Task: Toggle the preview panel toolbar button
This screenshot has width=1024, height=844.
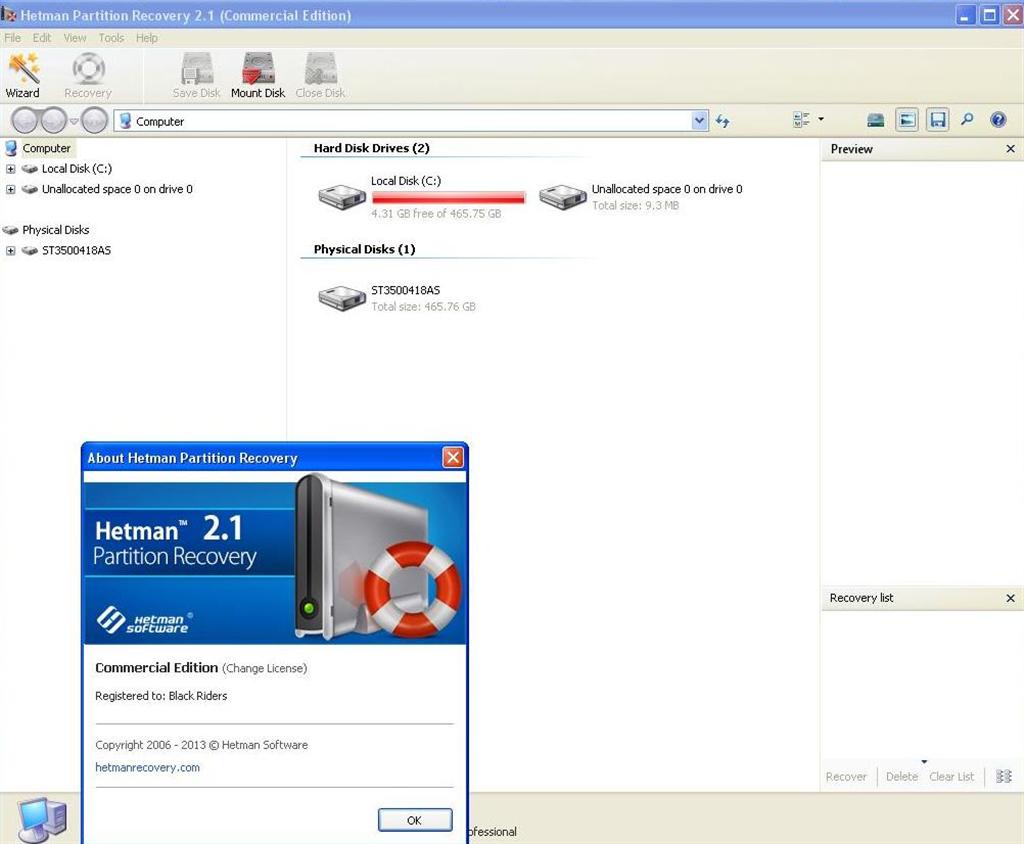Action: click(906, 120)
